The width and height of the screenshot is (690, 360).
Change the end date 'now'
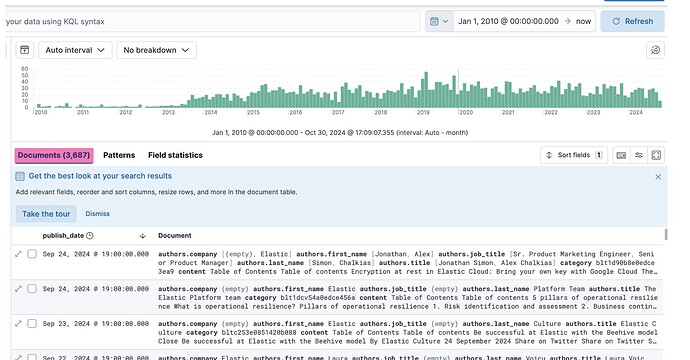(x=583, y=21)
